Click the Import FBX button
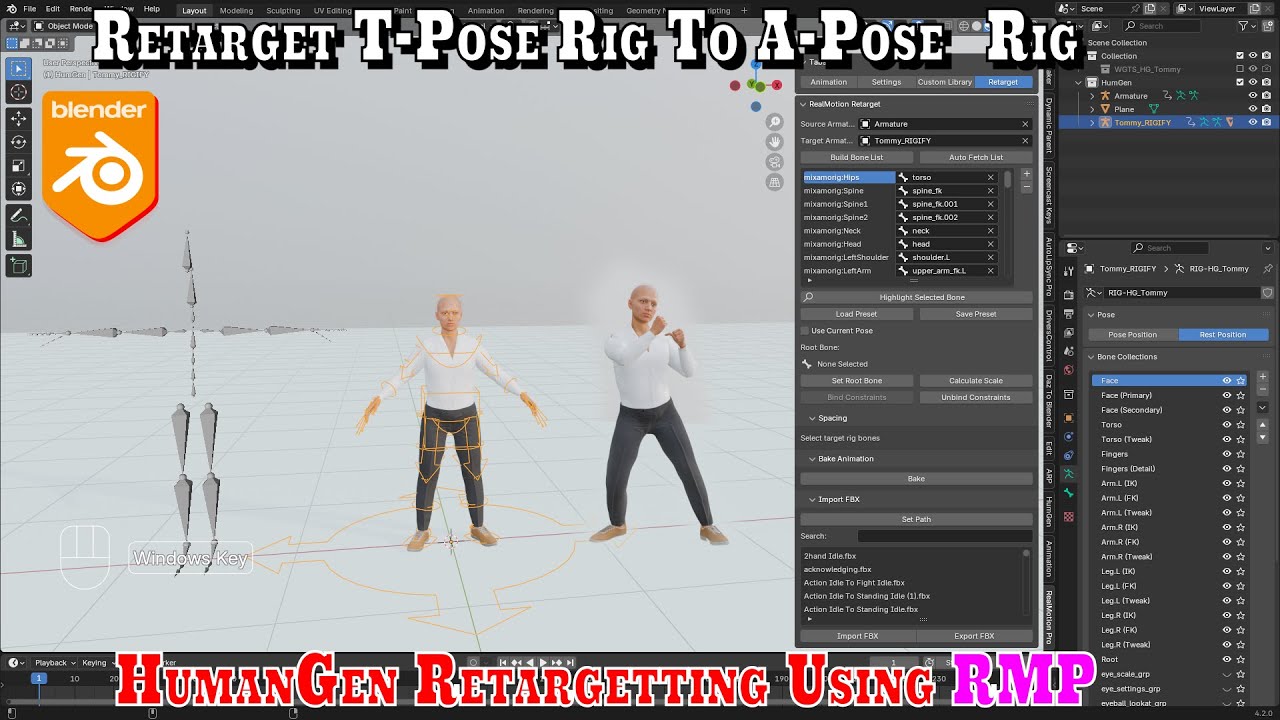Screen dimensions: 1280x720 point(857,636)
